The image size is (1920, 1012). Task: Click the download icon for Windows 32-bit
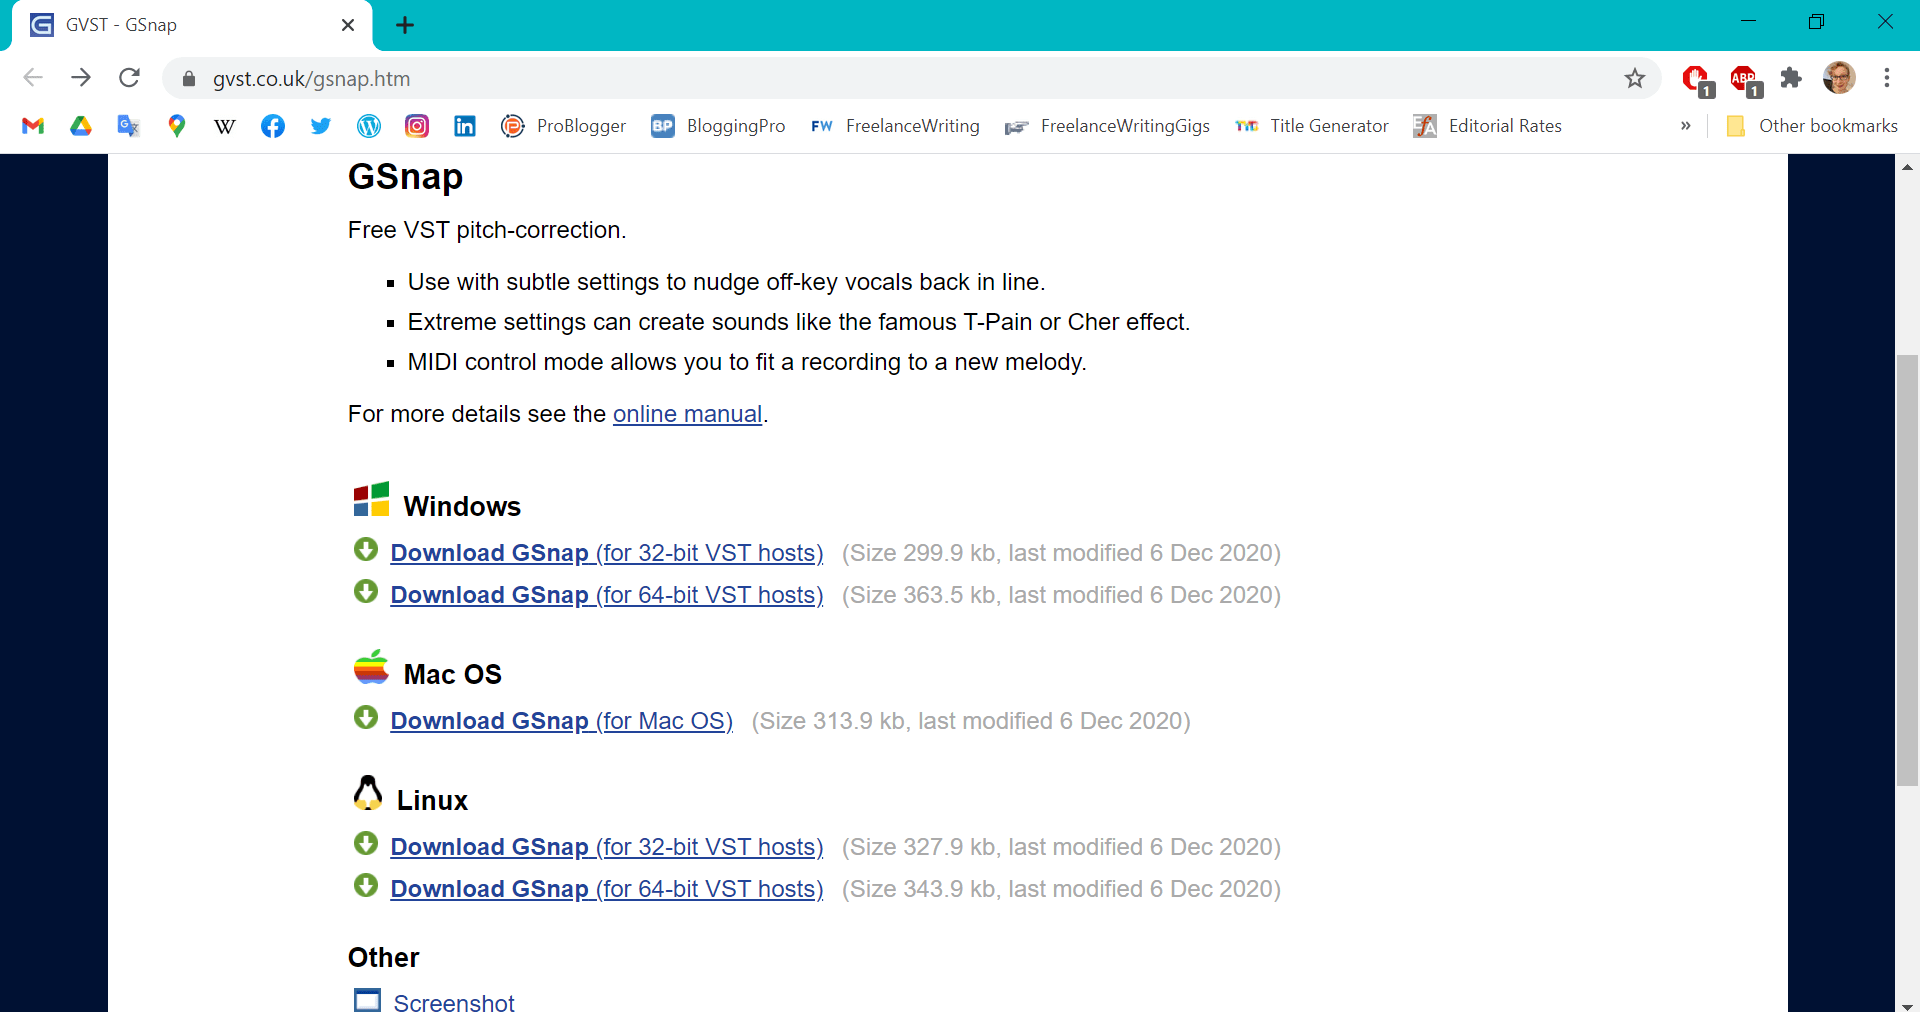pyautogui.click(x=366, y=550)
